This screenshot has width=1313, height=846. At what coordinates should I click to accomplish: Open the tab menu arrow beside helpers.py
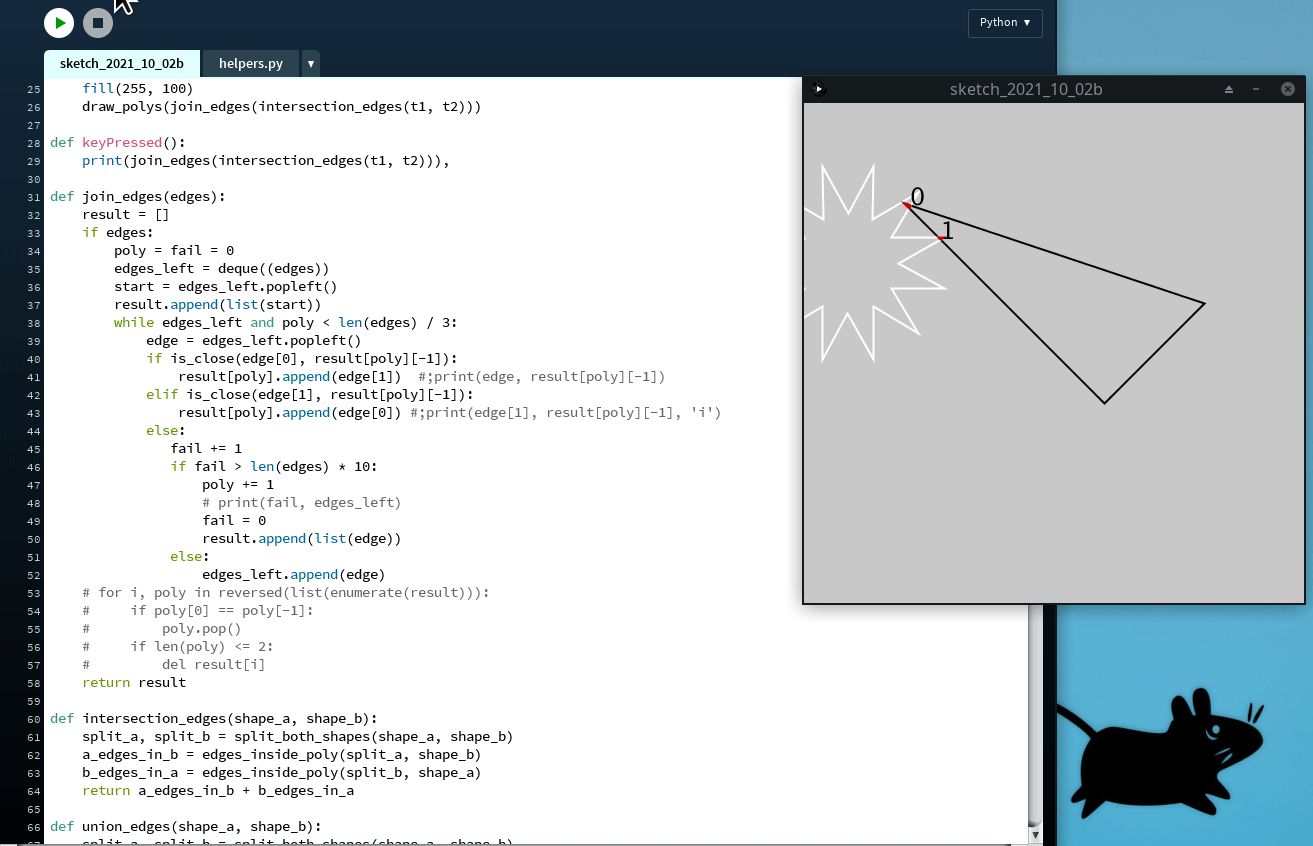click(311, 64)
